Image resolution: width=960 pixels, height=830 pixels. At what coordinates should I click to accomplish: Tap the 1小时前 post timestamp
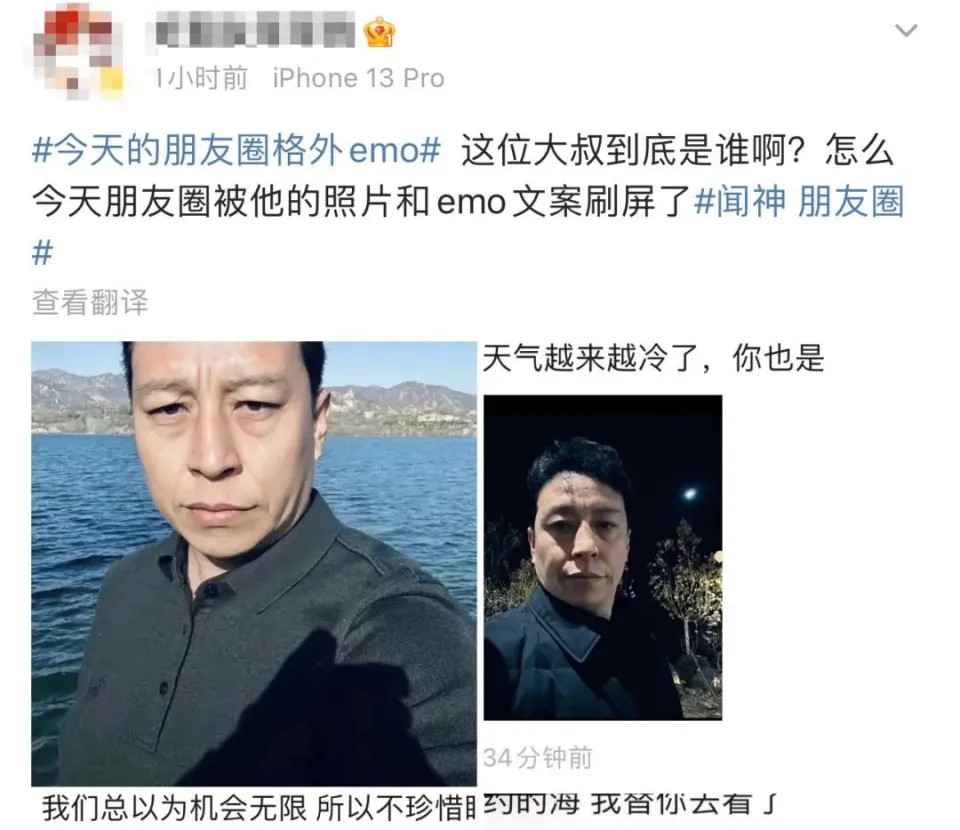[200, 78]
